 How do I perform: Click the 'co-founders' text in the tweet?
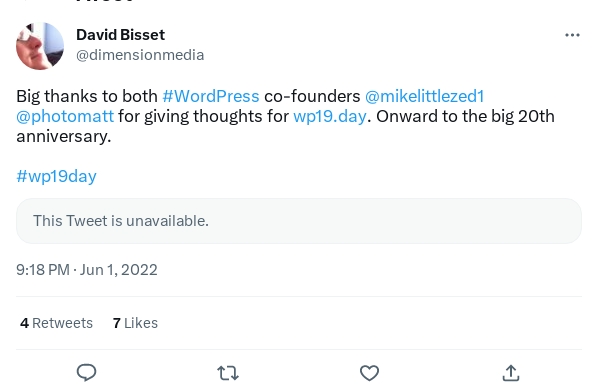tap(312, 96)
